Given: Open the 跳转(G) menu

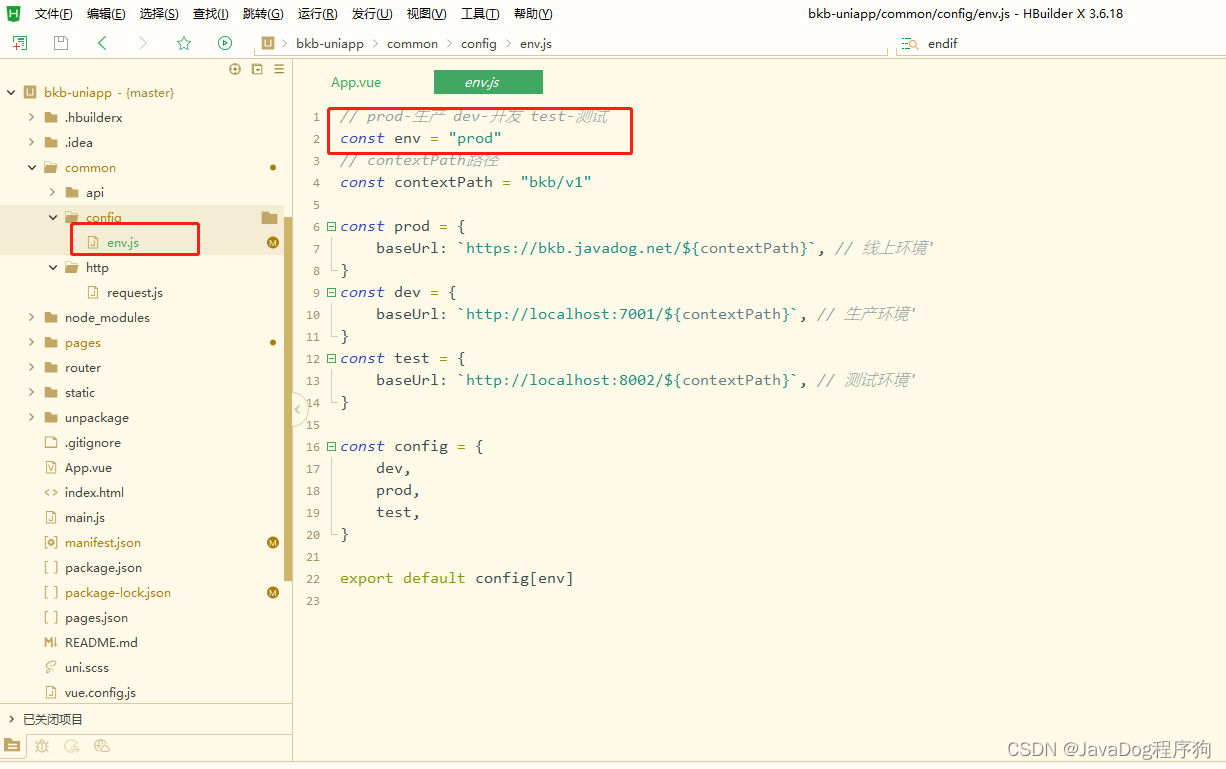Looking at the screenshot, I should tap(263, 14).
